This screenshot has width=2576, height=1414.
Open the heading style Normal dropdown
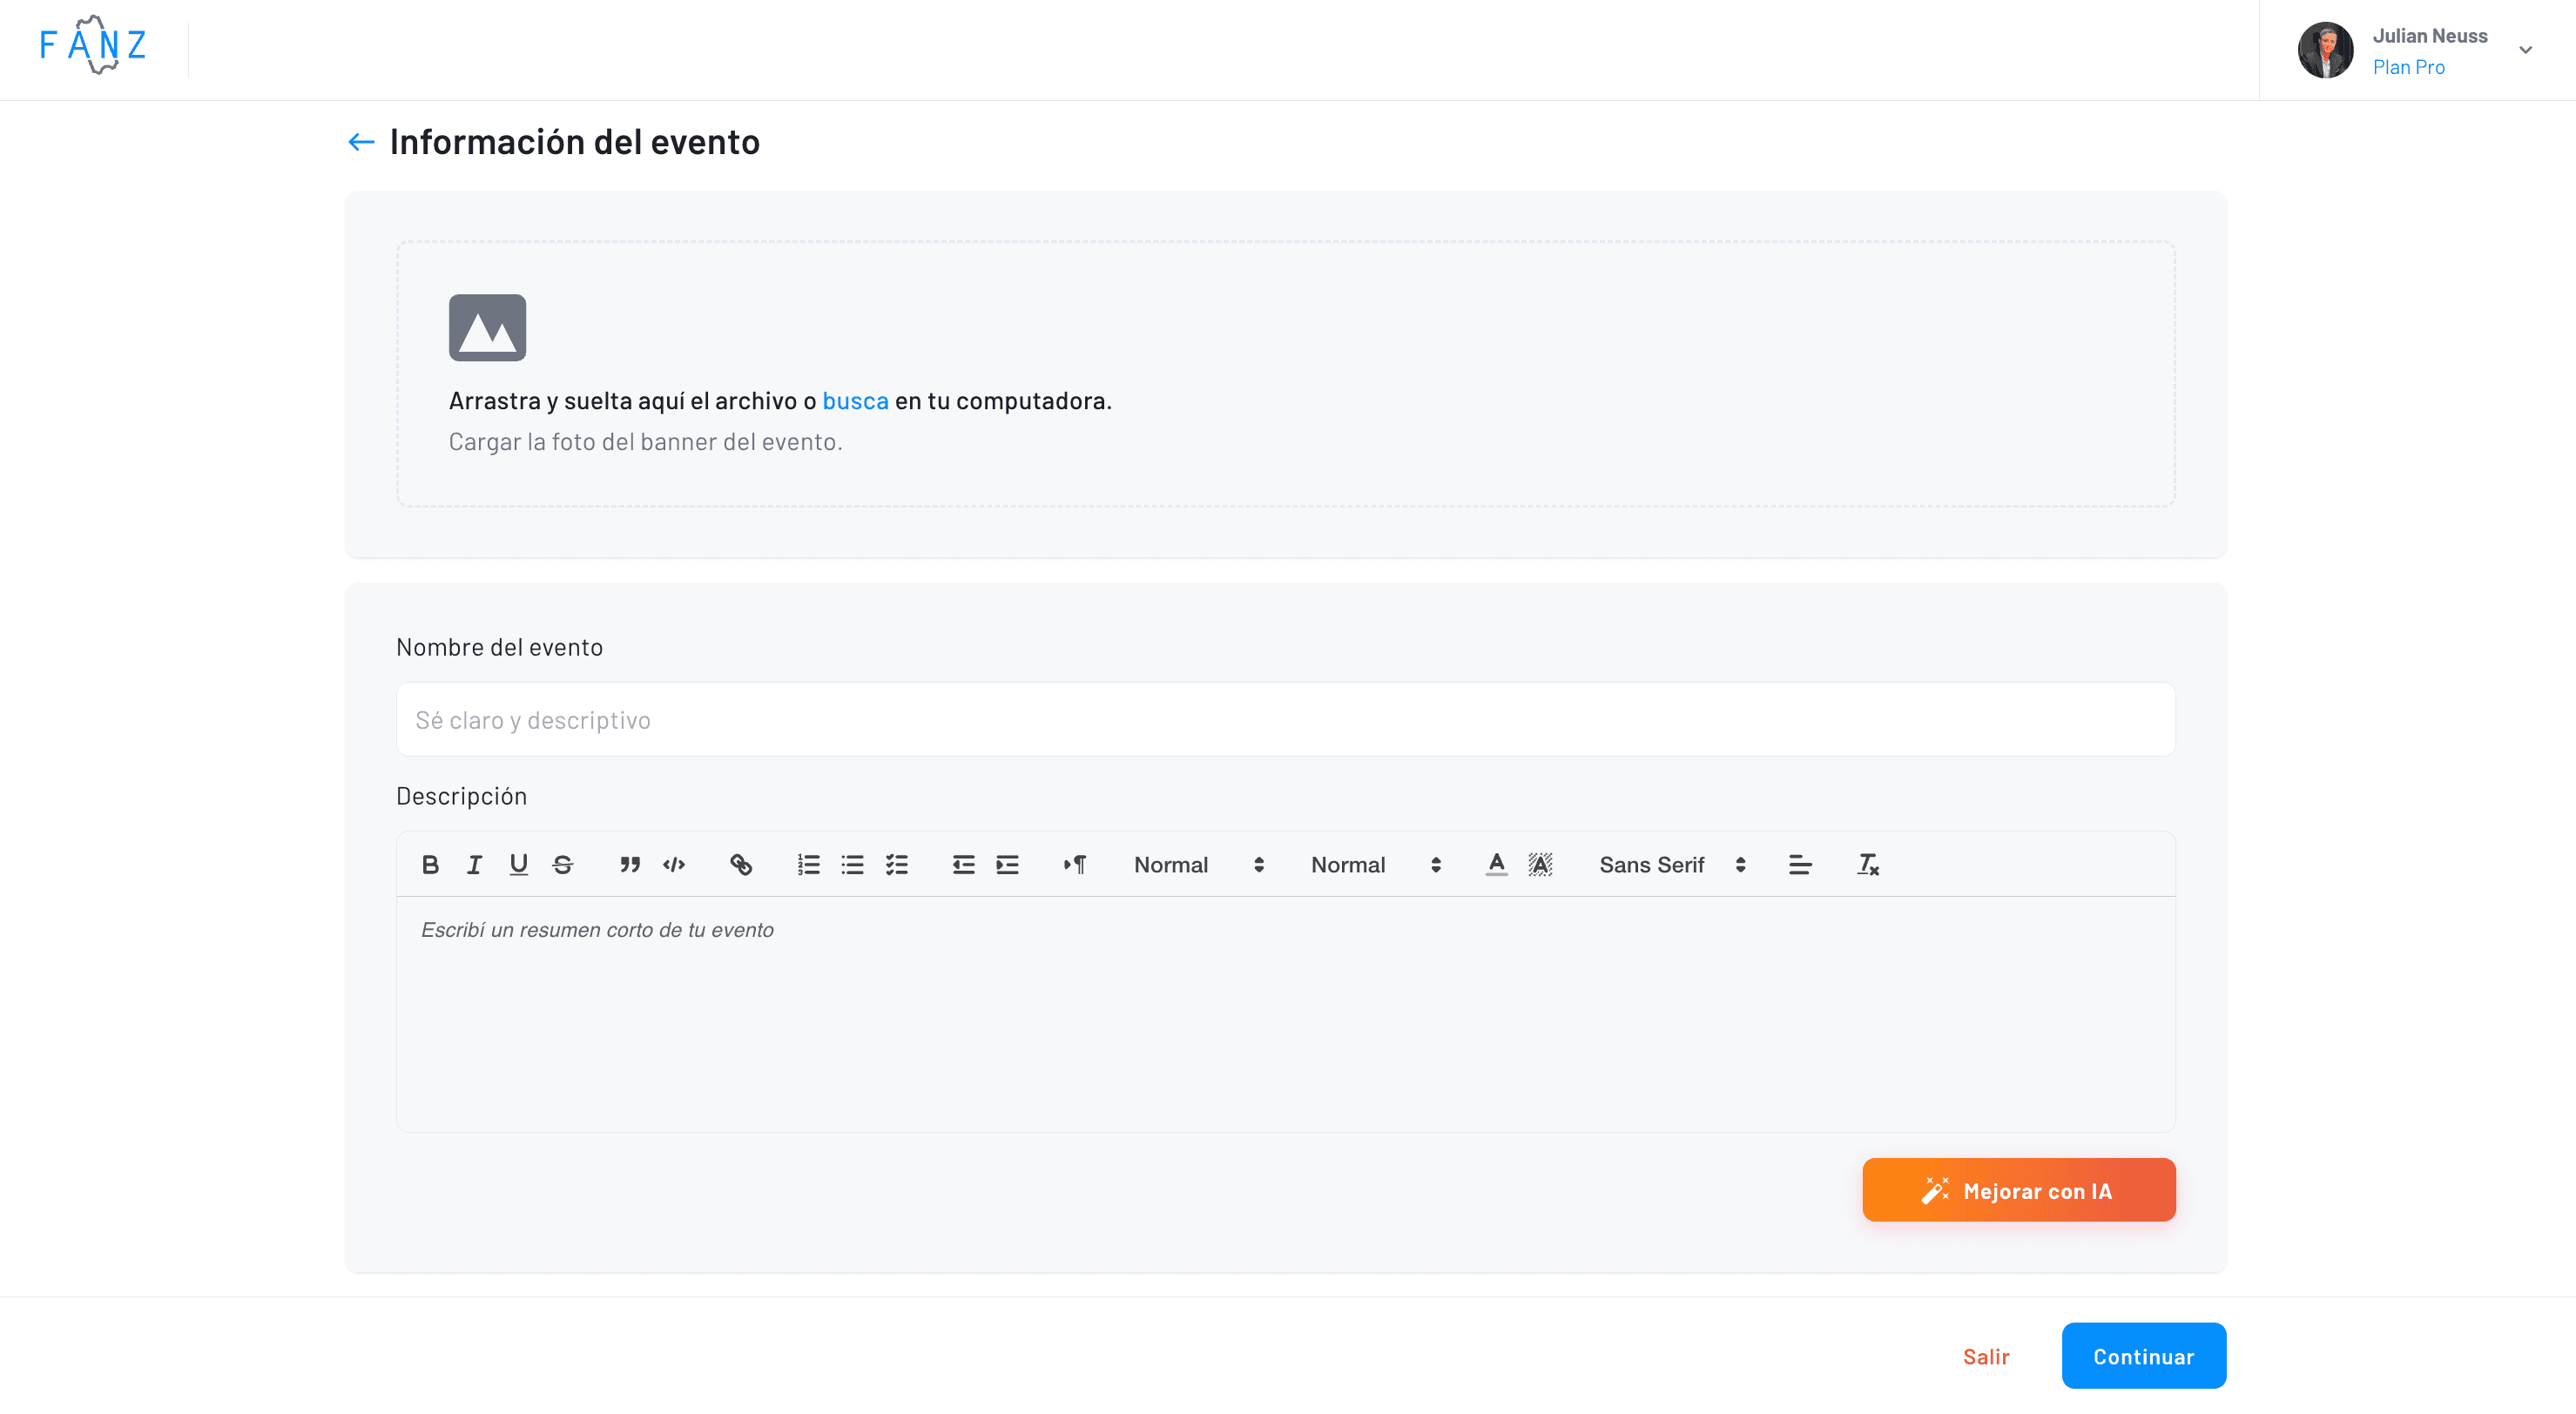tap(1195, 864)
